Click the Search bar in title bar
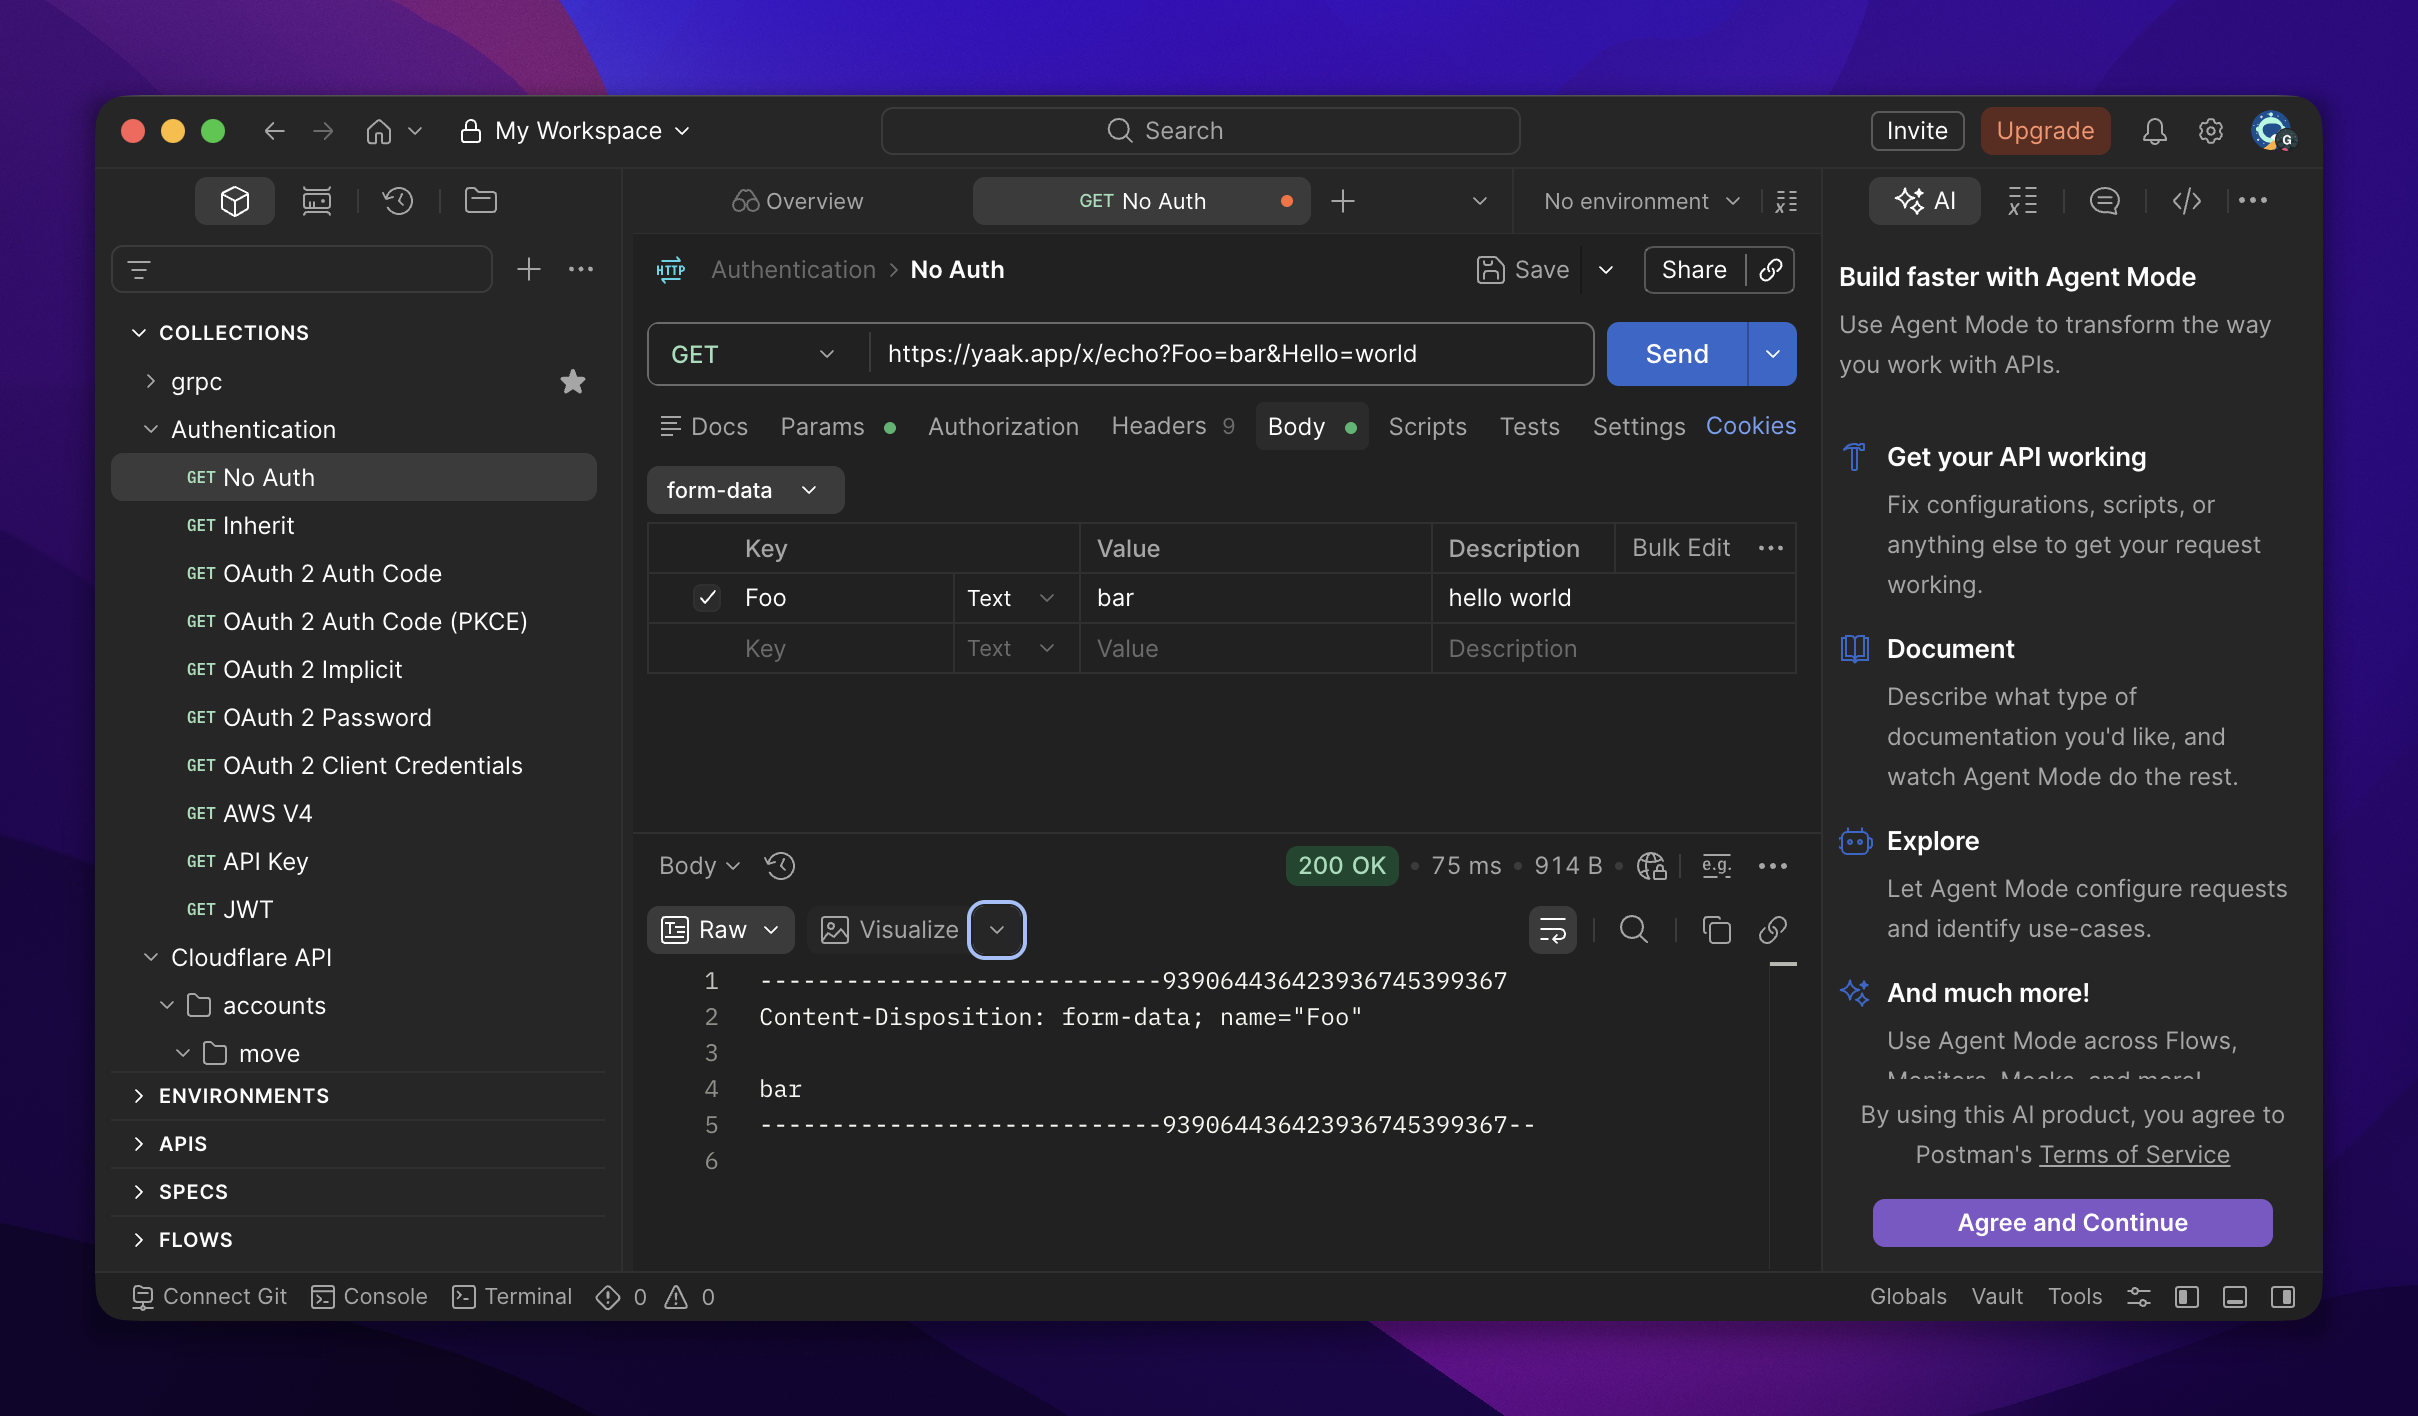Viewport: 2418px width, 1416px height. click(x=1200, y=131)
